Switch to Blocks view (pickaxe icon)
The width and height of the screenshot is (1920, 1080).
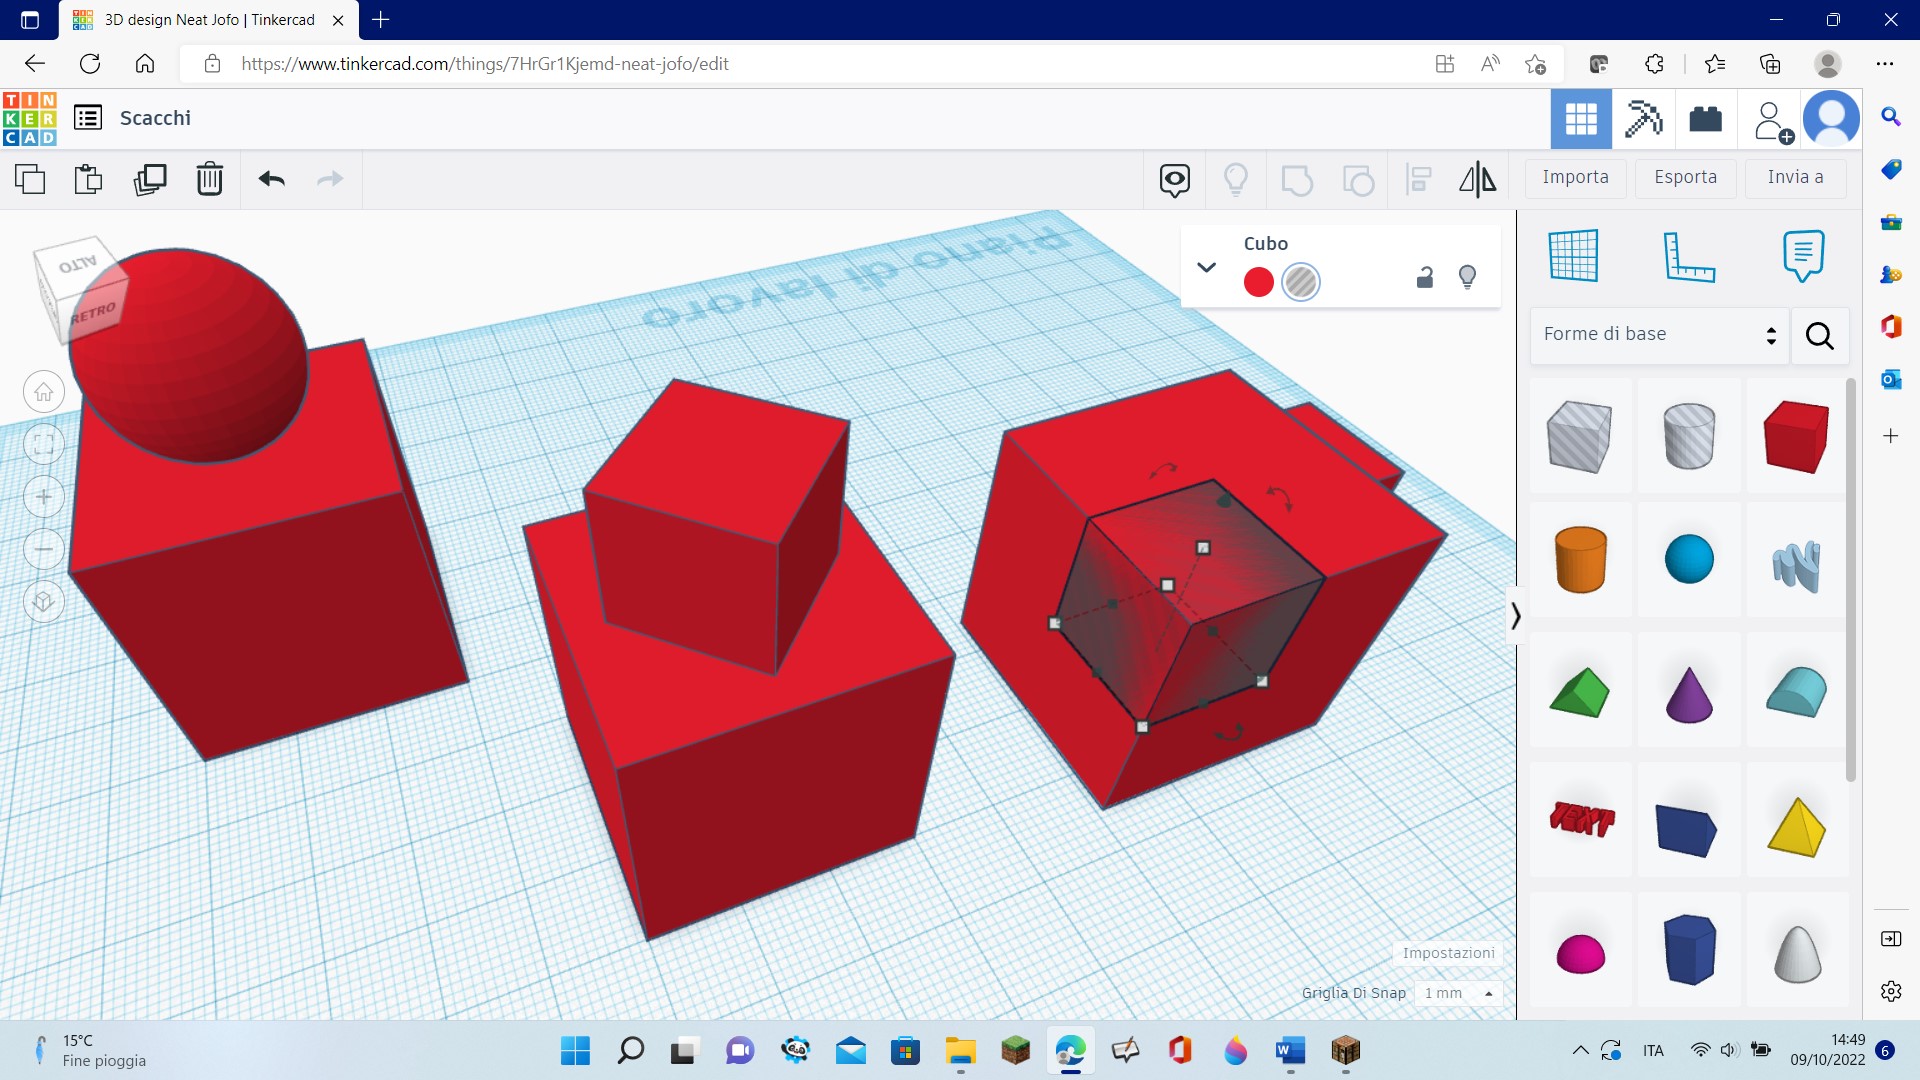[x=1643, y=119]
